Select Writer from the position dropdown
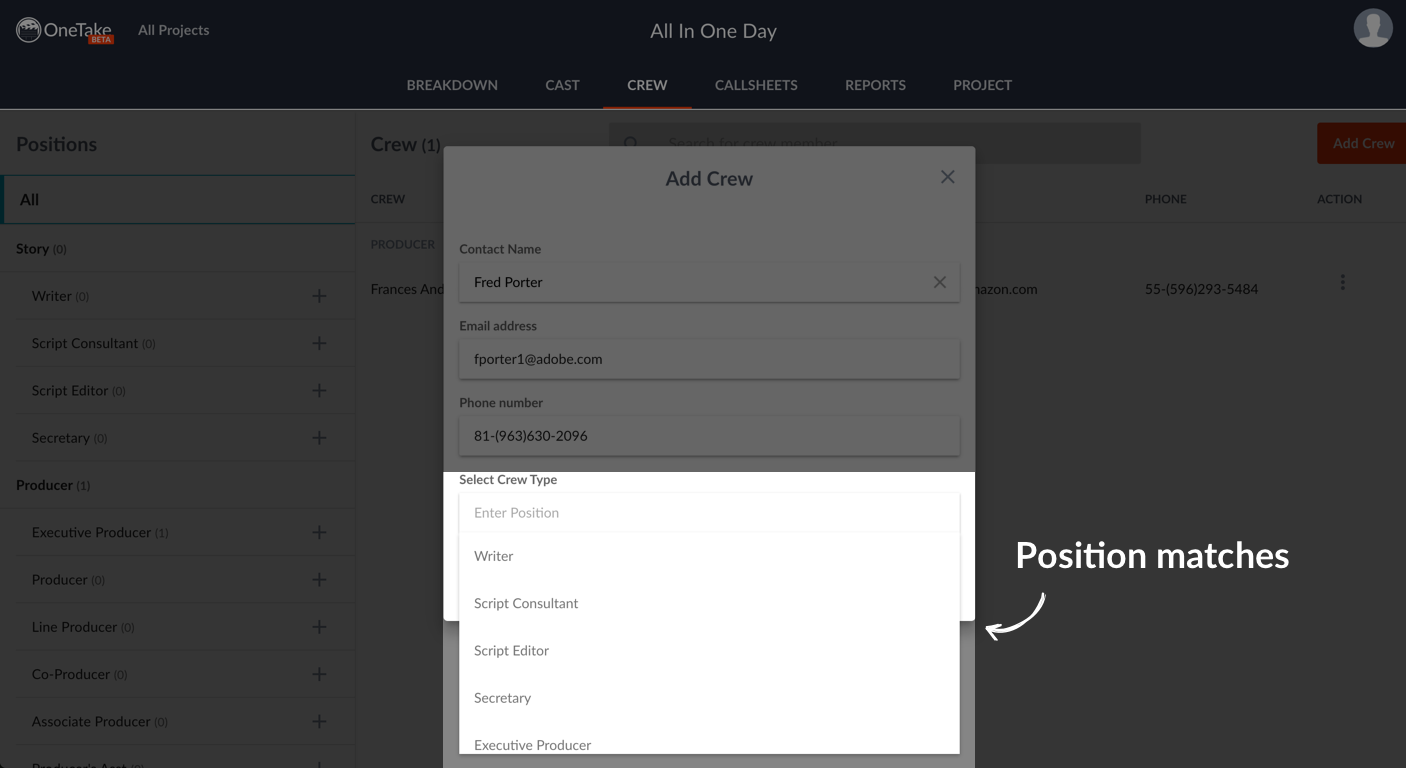The height and width of the screenshot is (768, 1406). [x=709, y=556]
